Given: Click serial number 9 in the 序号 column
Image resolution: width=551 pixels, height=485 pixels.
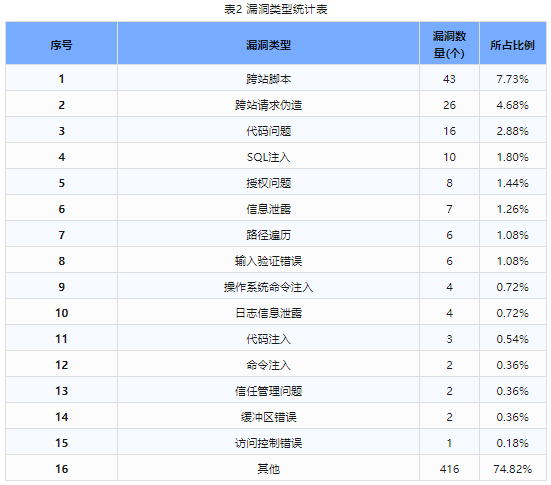Looking at the screenshot, I should [x=61, y=287].
